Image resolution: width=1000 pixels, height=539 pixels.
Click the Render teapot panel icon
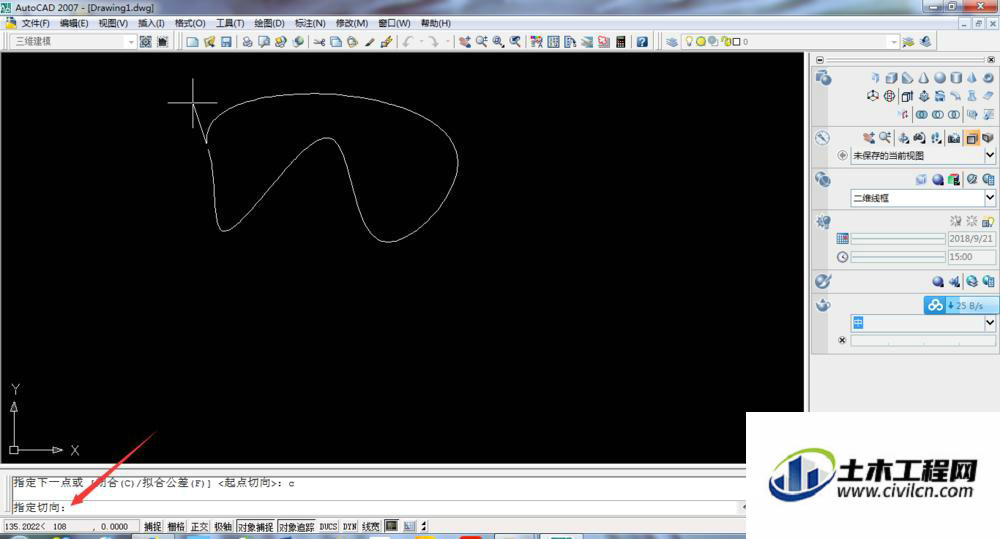(x=823, y=305)
